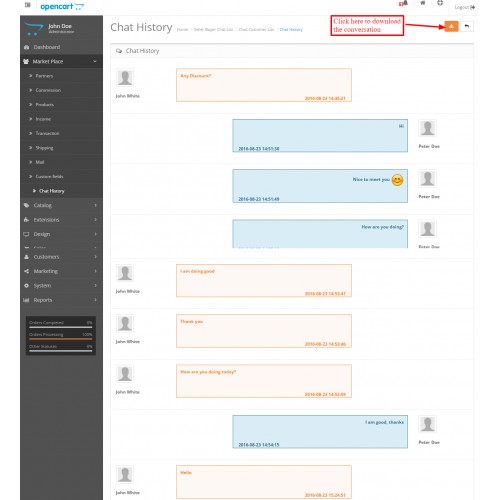Click the Logout link
500x500 pixels.
465,7
